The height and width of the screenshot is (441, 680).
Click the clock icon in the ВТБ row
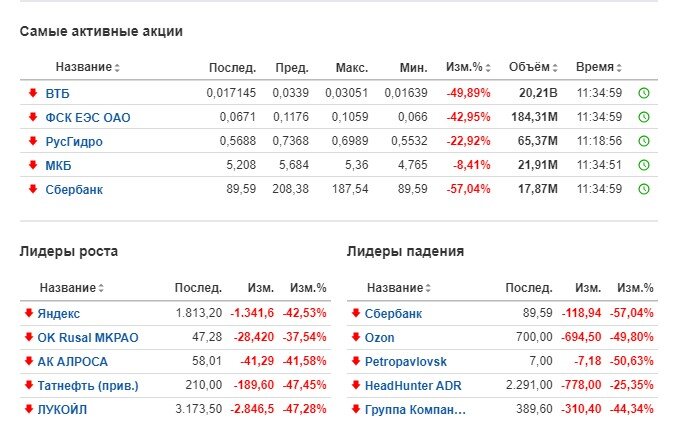pyautogui.click(x=644, y=93)
